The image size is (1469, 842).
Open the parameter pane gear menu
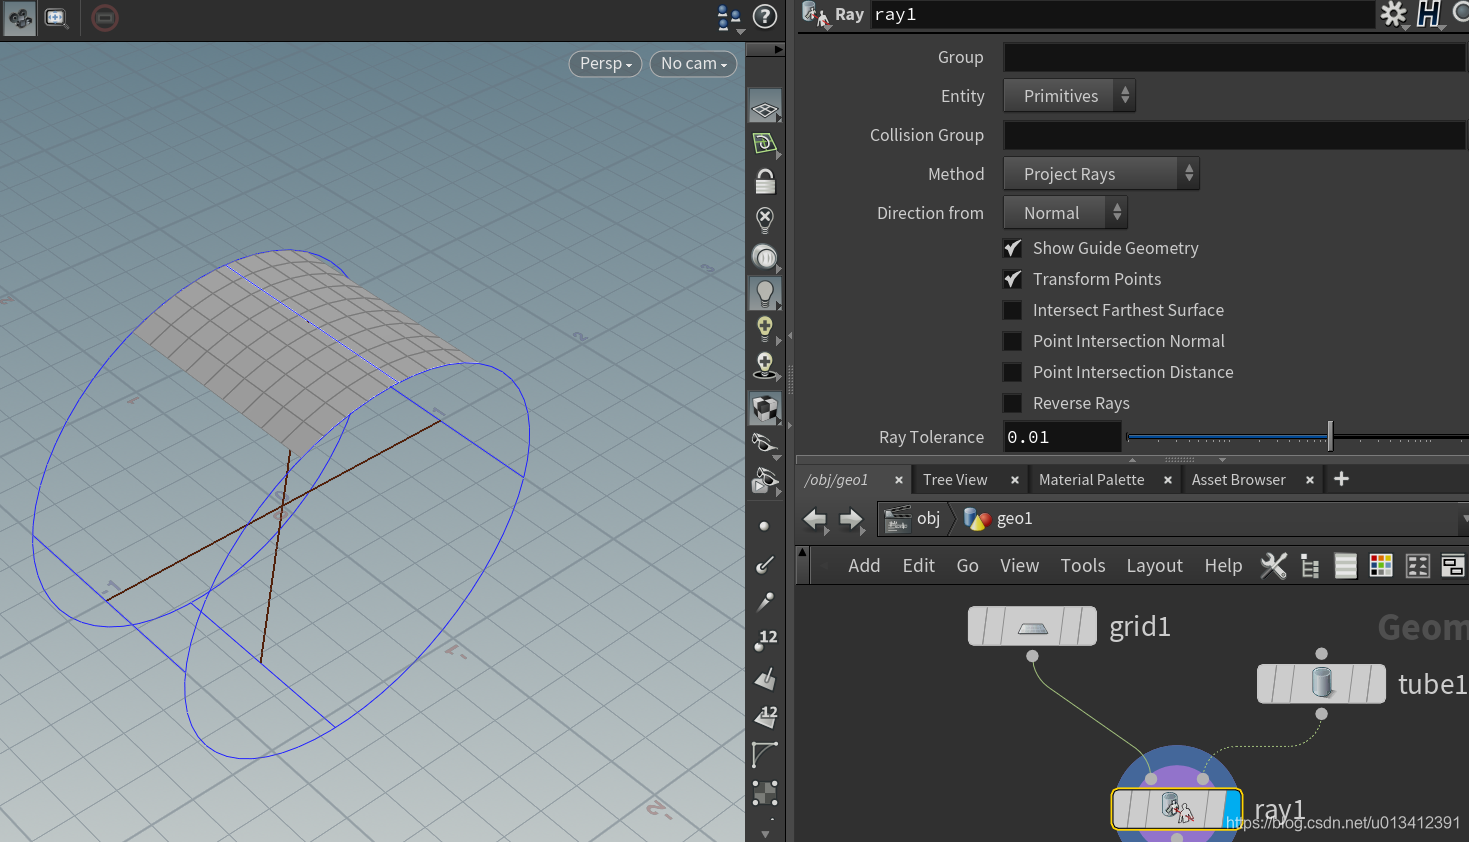tap(1393, 14)
